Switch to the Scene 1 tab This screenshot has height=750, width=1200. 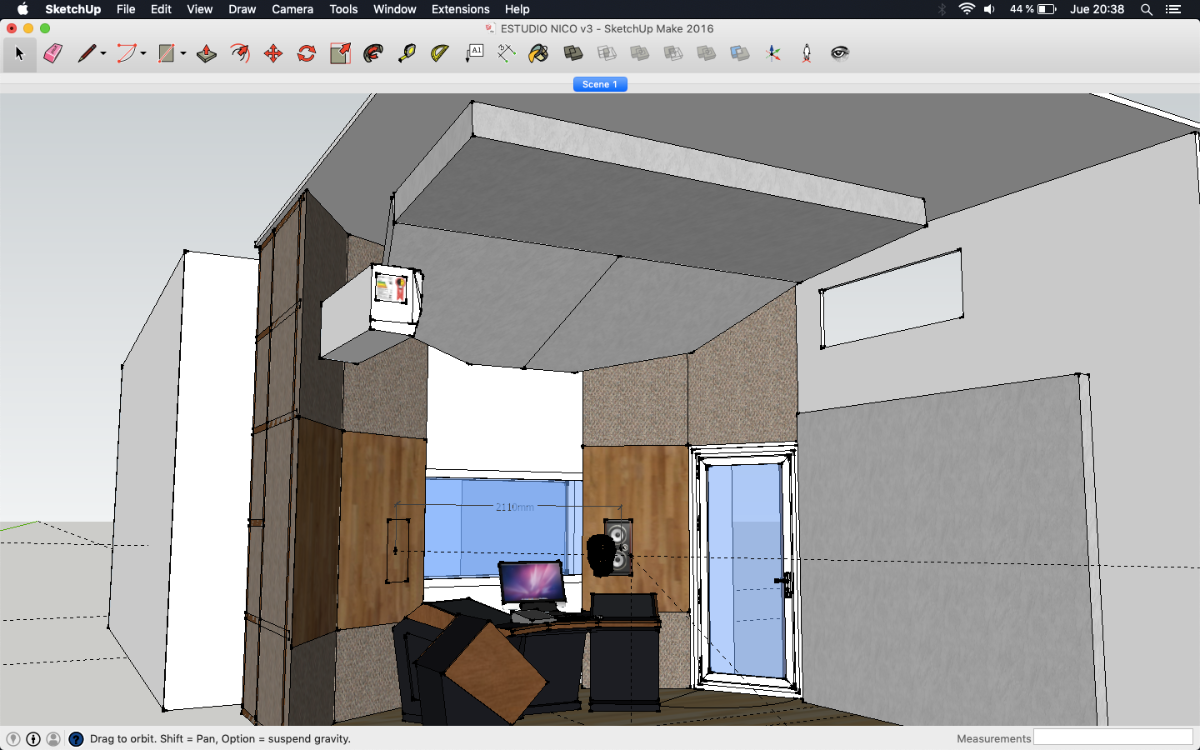click(600, 84)
